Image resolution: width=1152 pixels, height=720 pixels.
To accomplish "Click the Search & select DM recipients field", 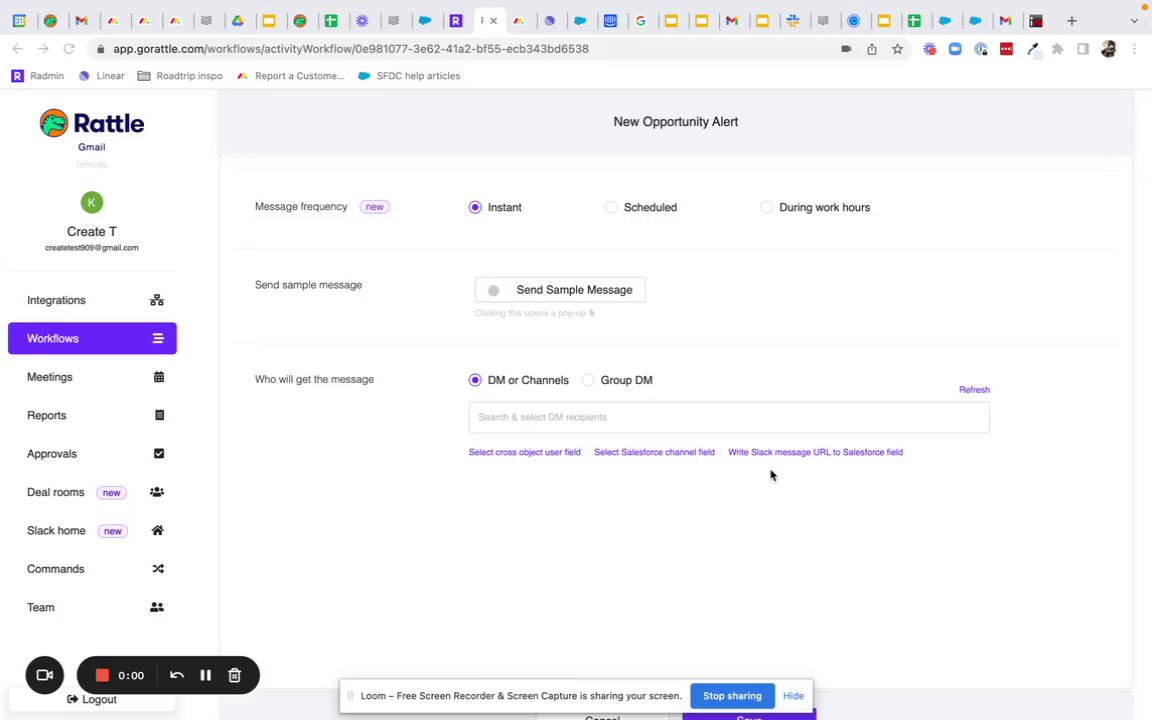I will click(728, 417).
